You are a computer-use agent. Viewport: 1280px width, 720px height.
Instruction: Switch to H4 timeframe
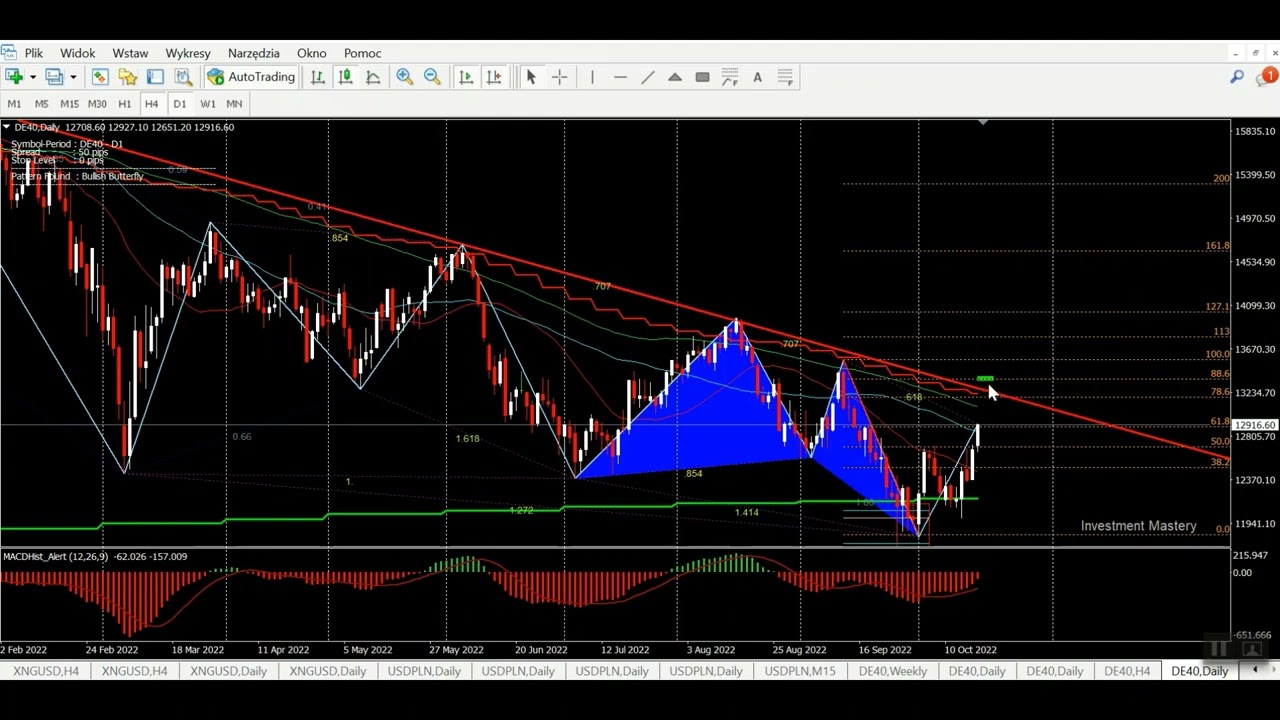[x=151, y=104]
